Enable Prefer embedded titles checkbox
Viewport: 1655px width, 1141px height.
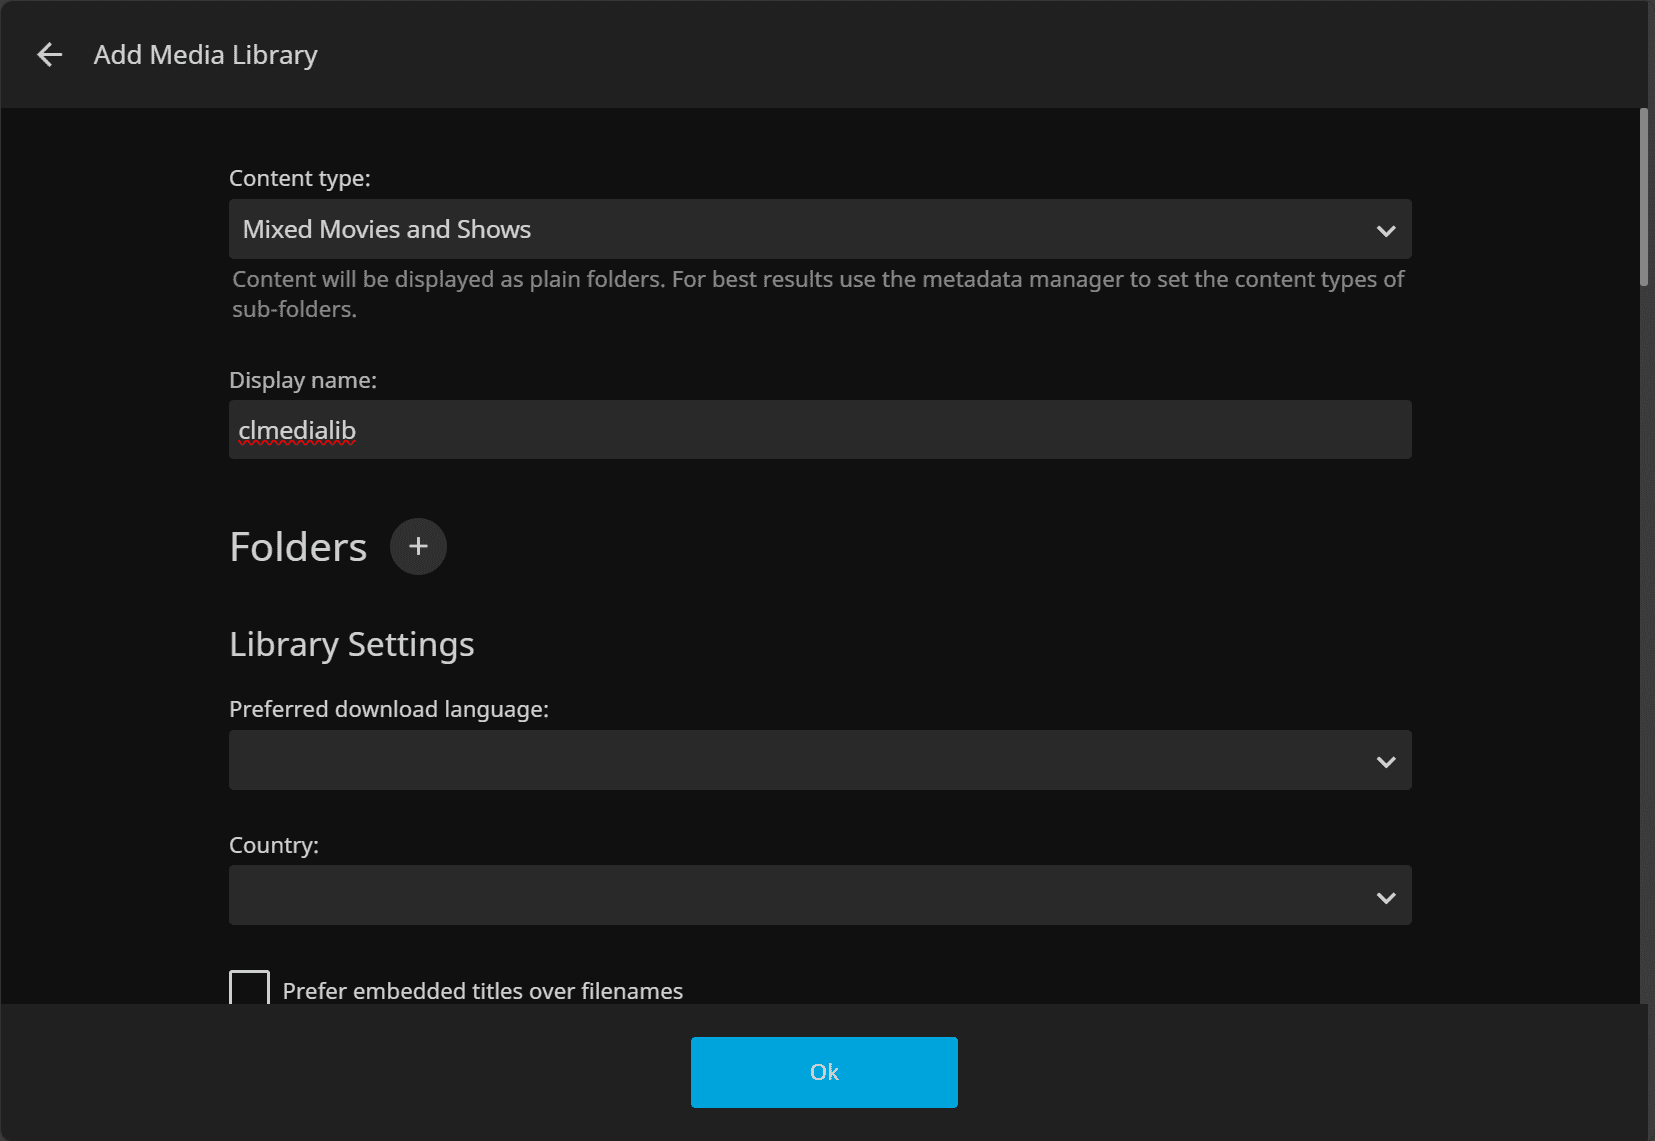[x=249, y=988]
